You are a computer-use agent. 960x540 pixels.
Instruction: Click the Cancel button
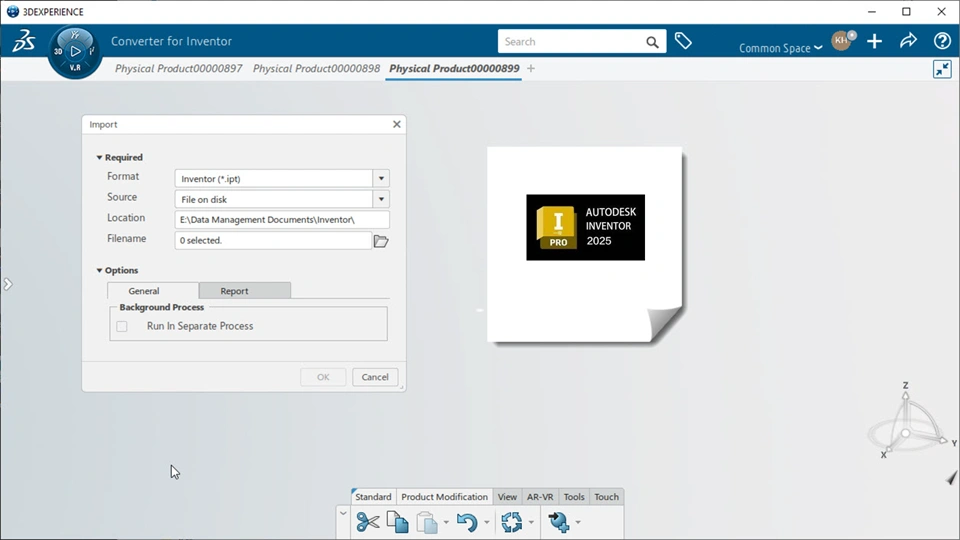pyautogui.click(x=375, y=377)
